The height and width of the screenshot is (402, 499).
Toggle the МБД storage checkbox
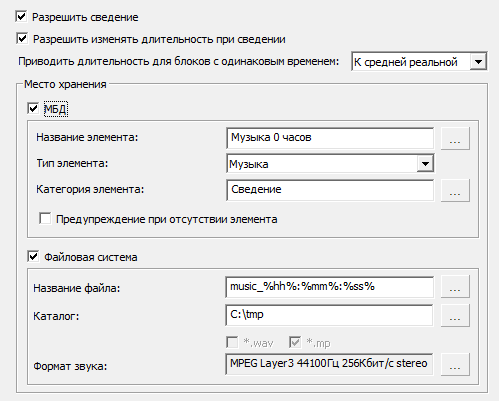[33, 109]
